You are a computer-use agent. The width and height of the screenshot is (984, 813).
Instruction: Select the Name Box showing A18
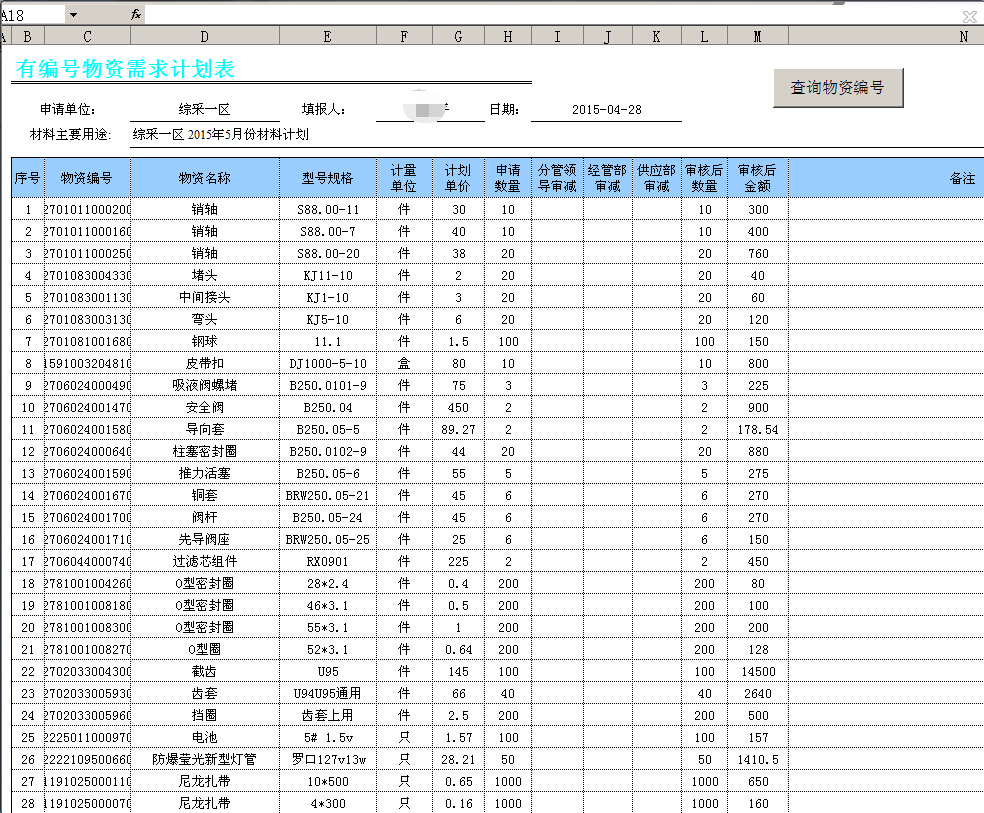30,15
